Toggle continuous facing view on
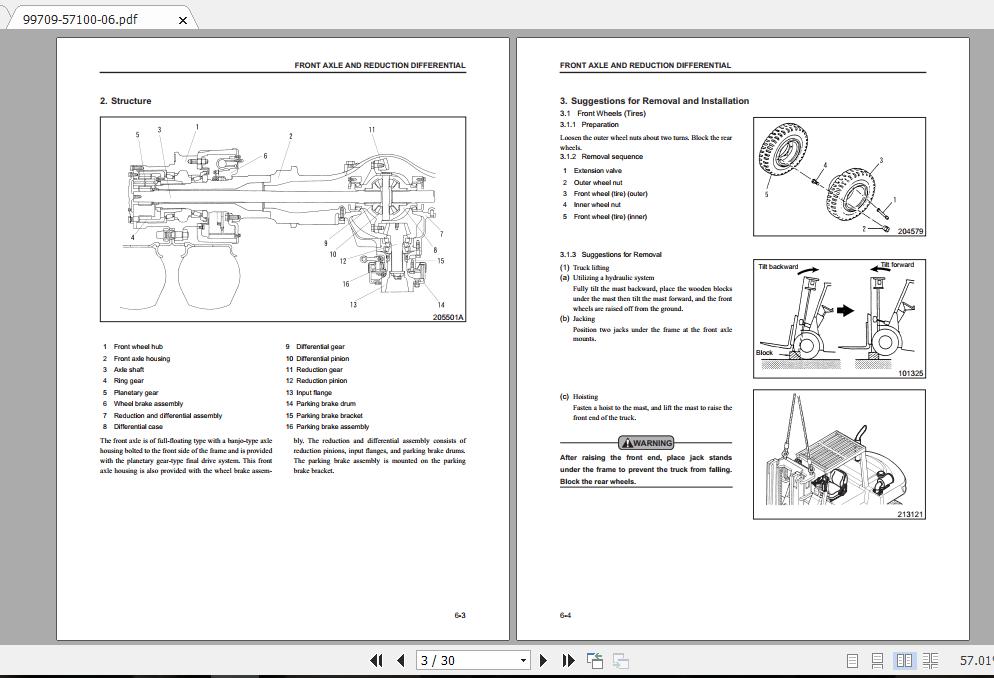Image resolution: width=994 pixels, height=678 pixels. pyautogui.click(x=930, y=661)
